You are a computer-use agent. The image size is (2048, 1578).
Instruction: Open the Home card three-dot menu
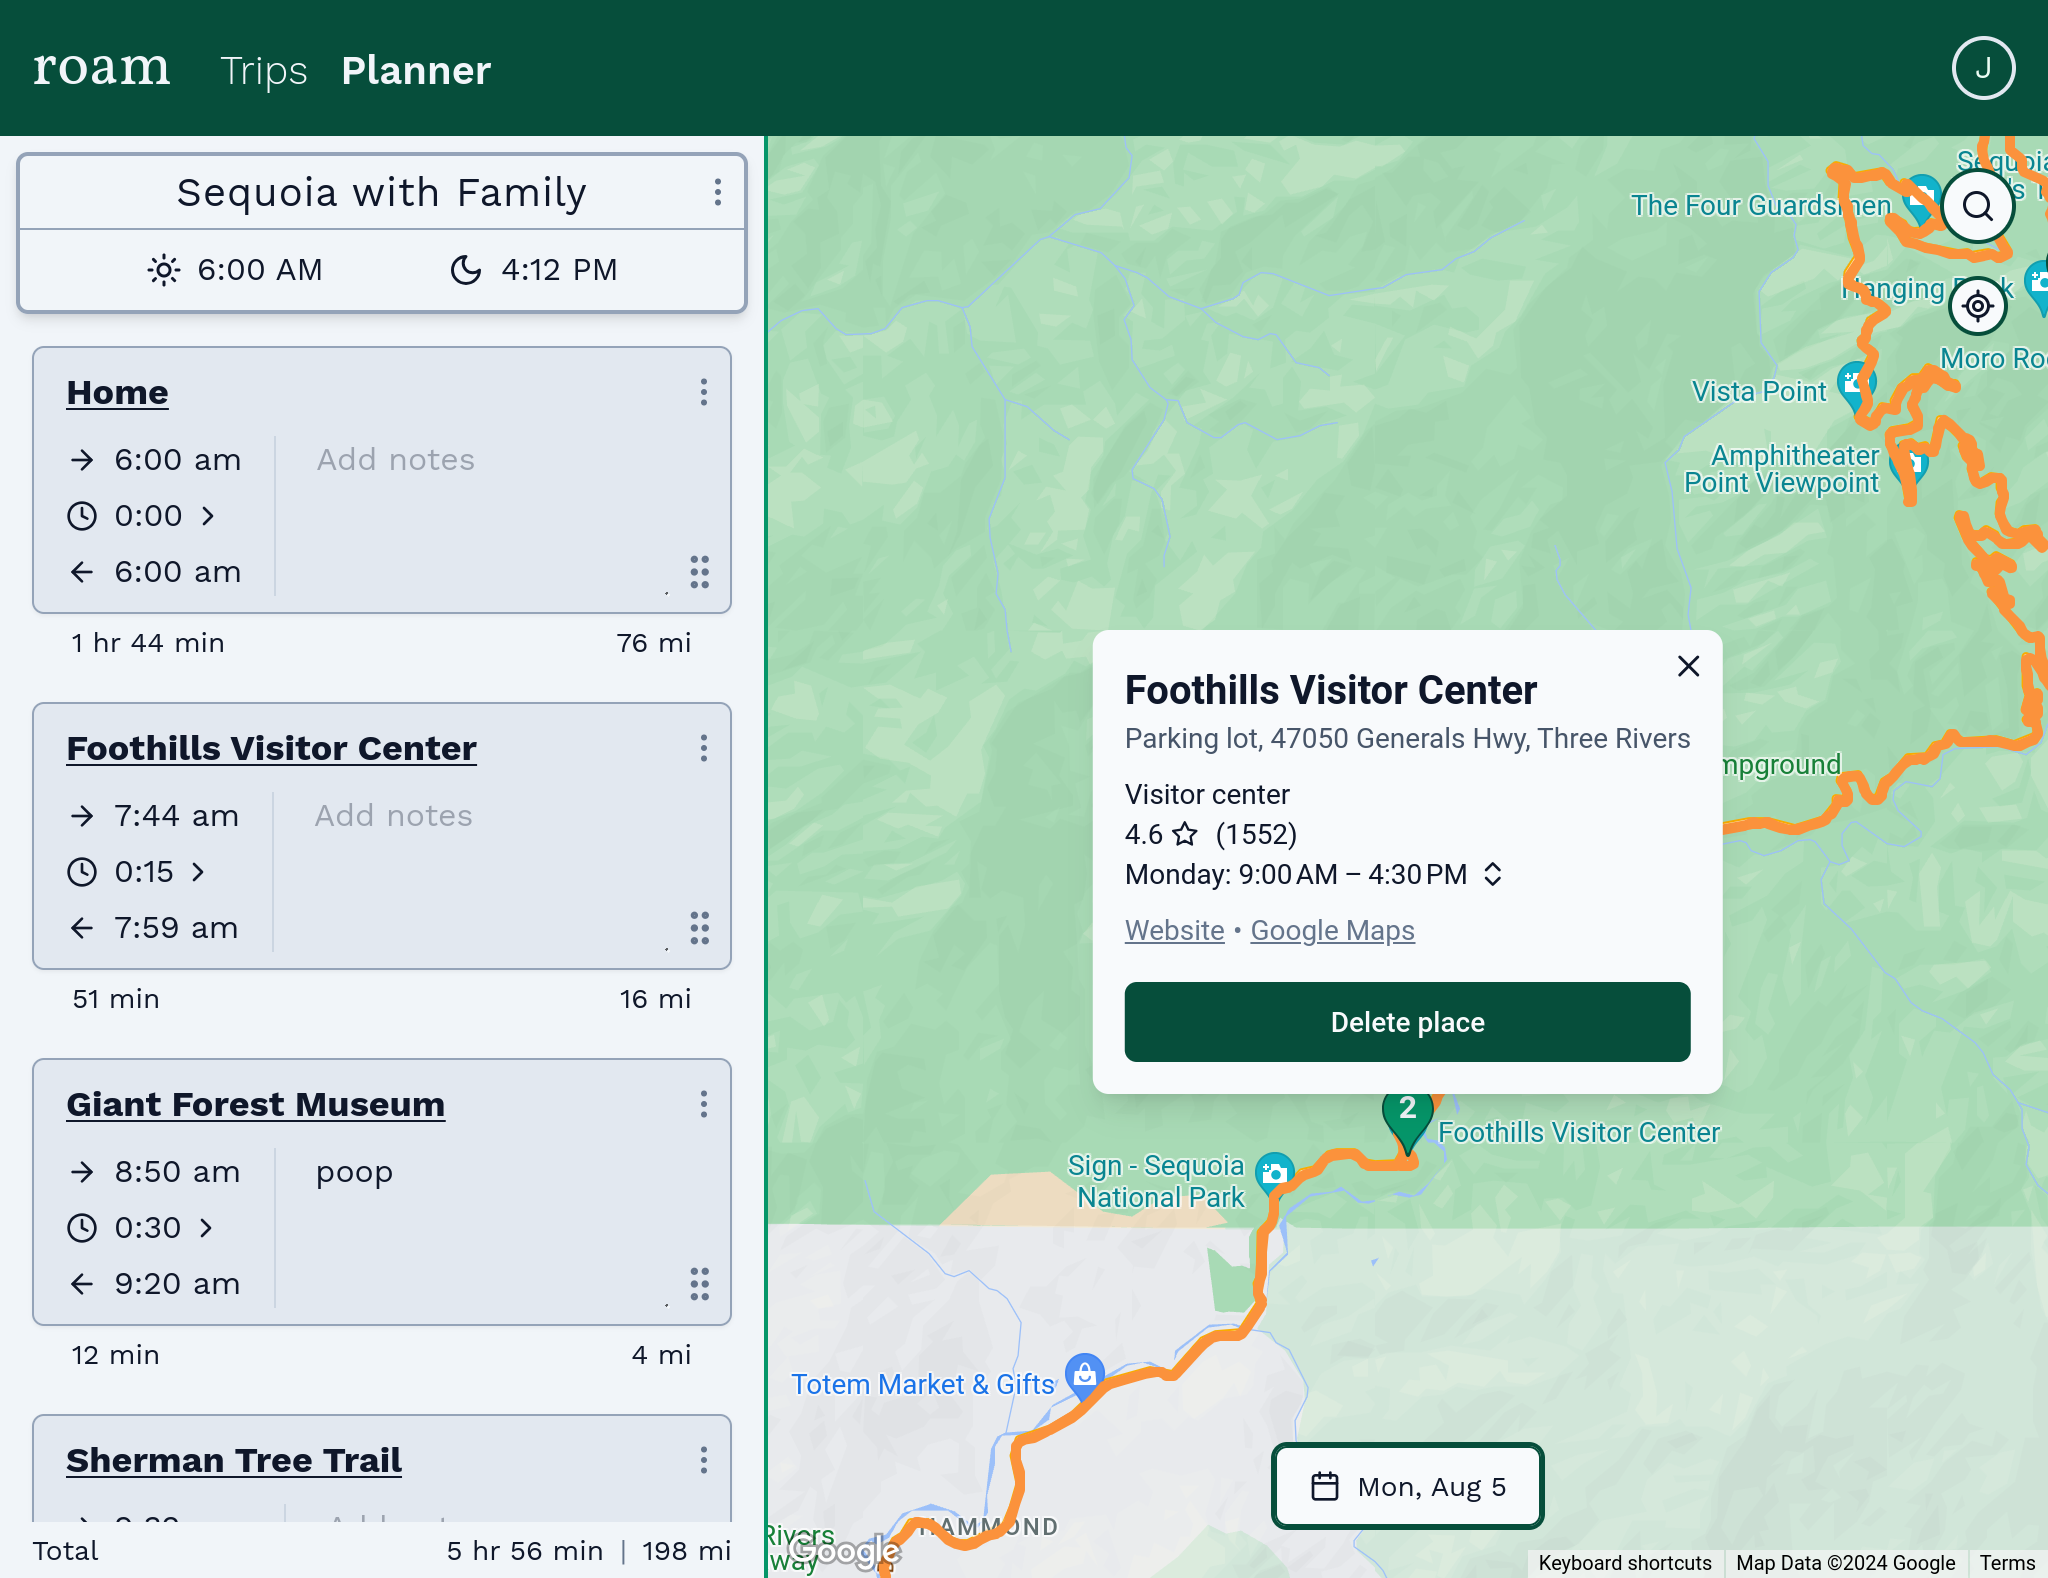703,392
